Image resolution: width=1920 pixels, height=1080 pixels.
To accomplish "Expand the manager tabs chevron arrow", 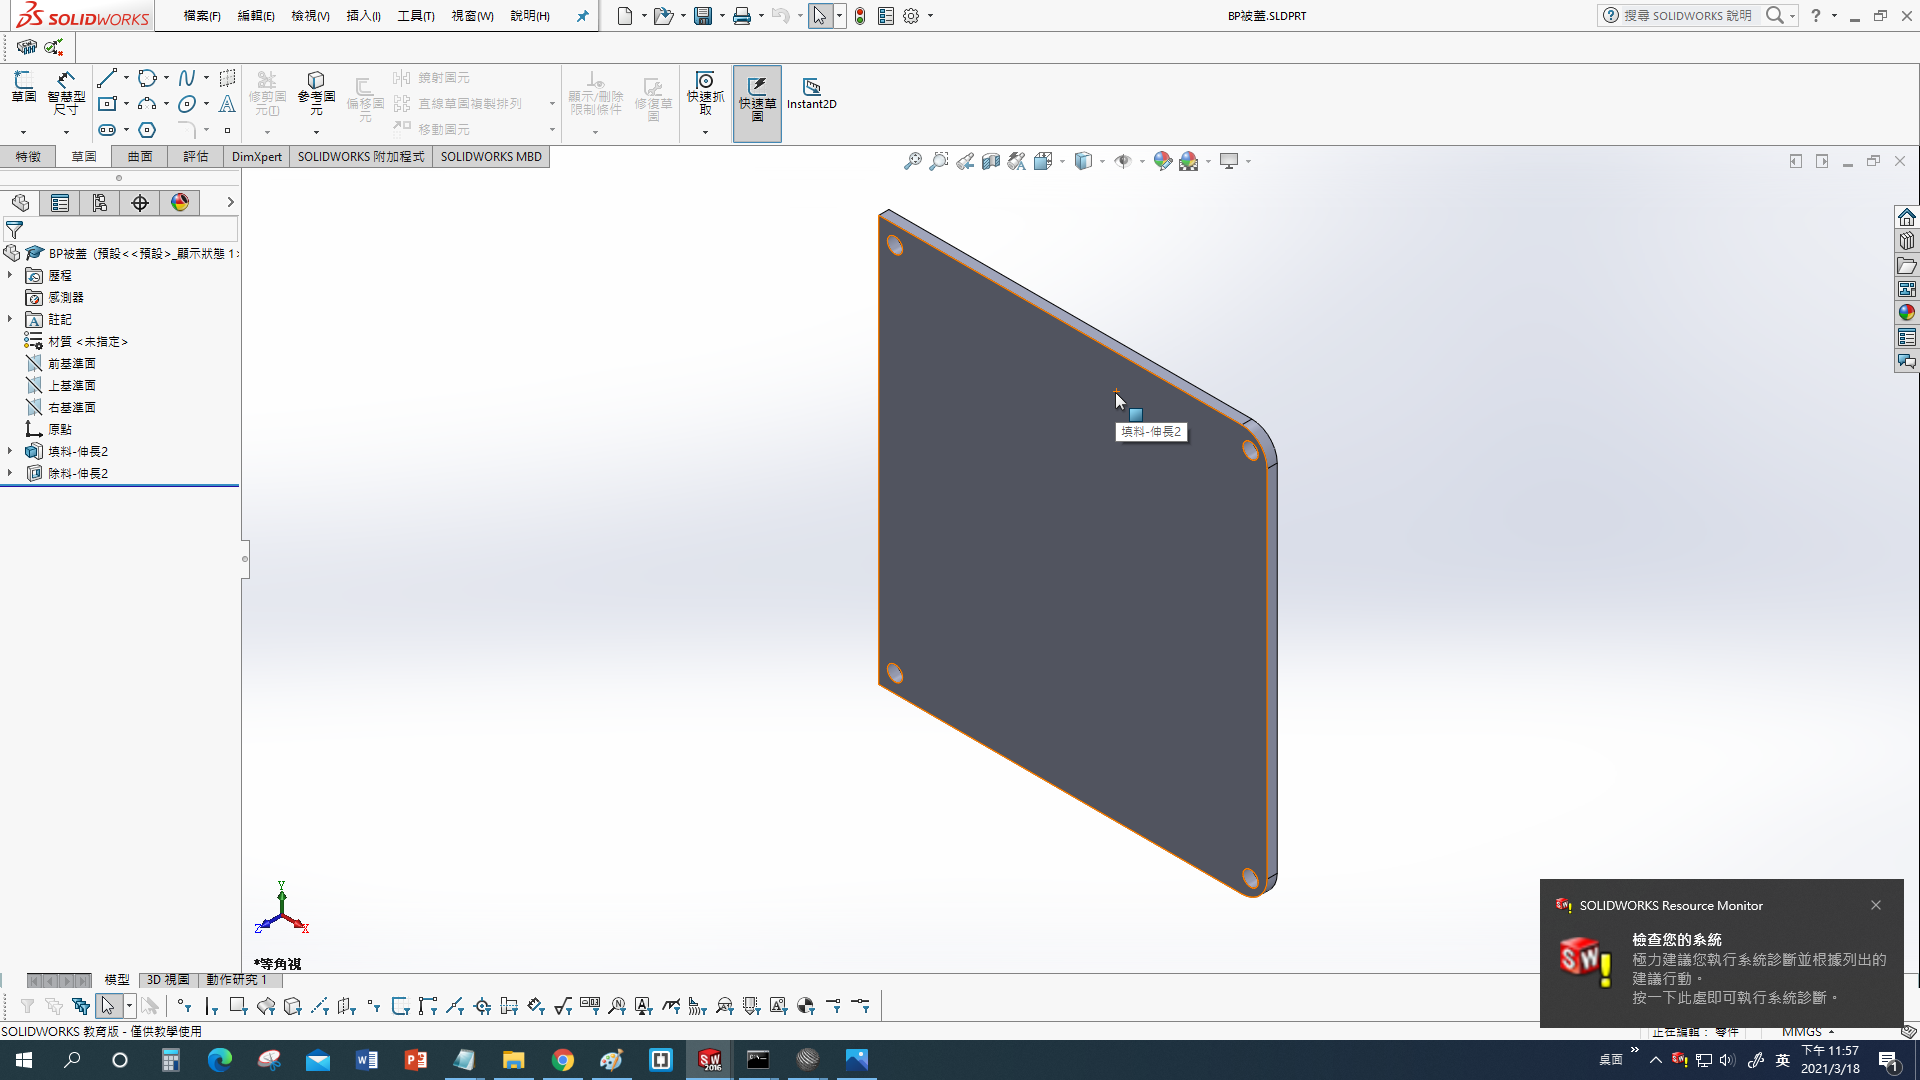I will click(x=230, y=202).
